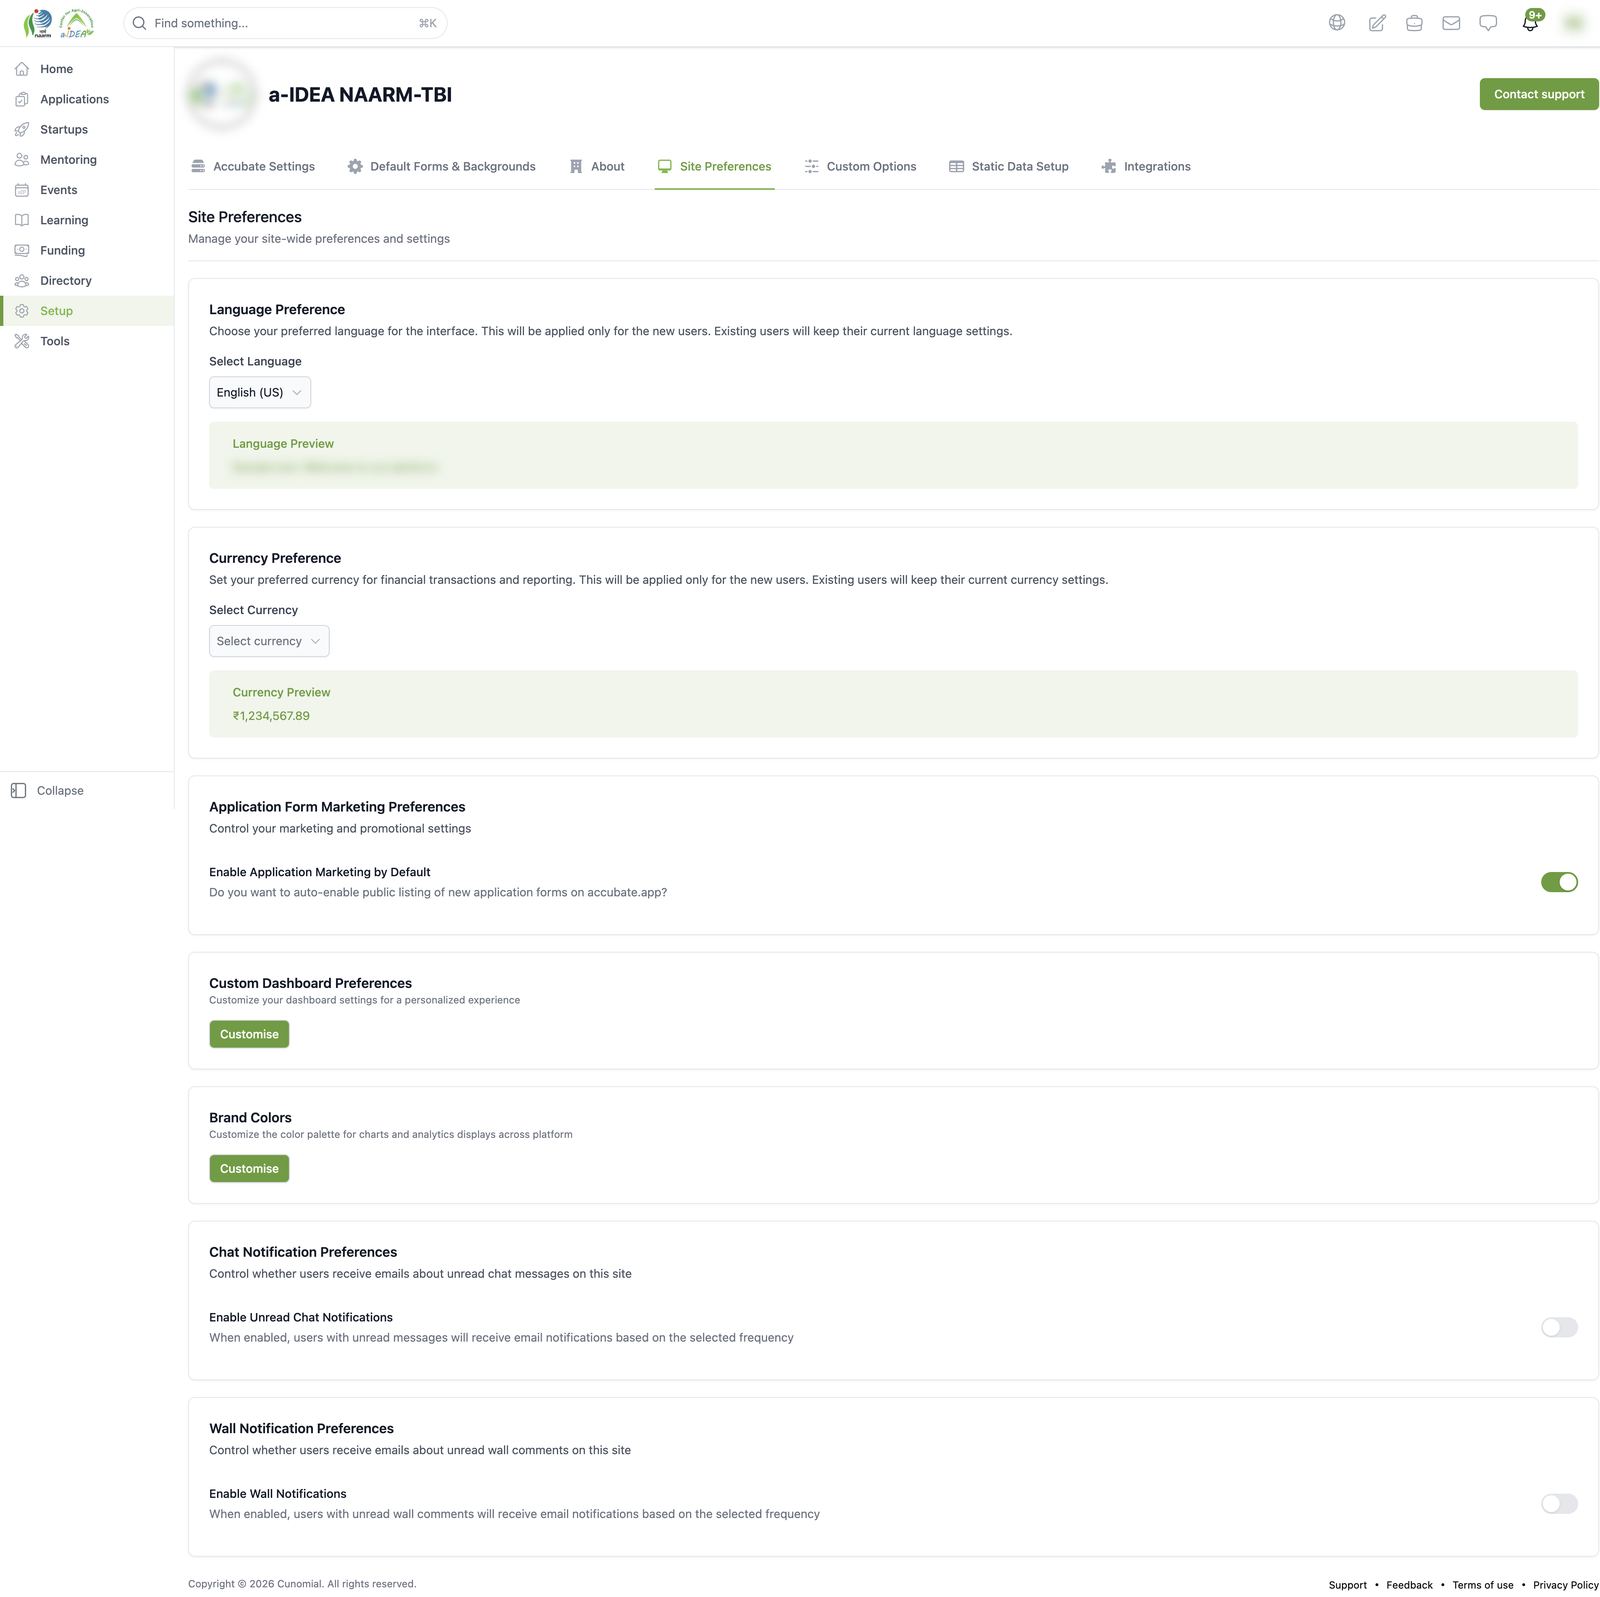Viewport: 1600px width, 1597px height.
Task: Click the Collapse sidebar icon
Action: 18,791
